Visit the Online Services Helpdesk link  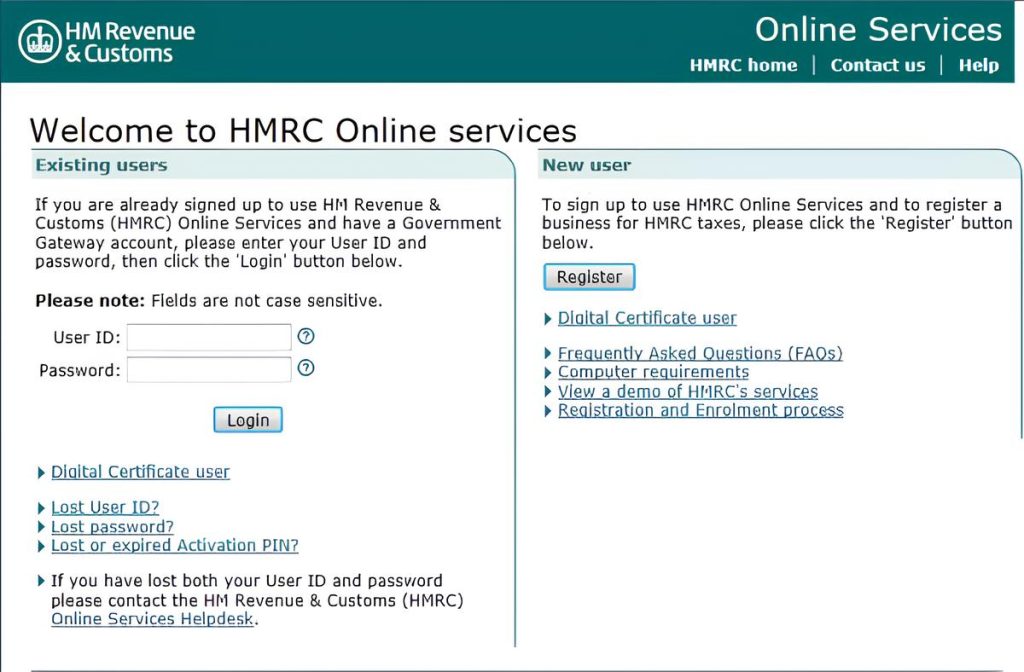point(153,620)
